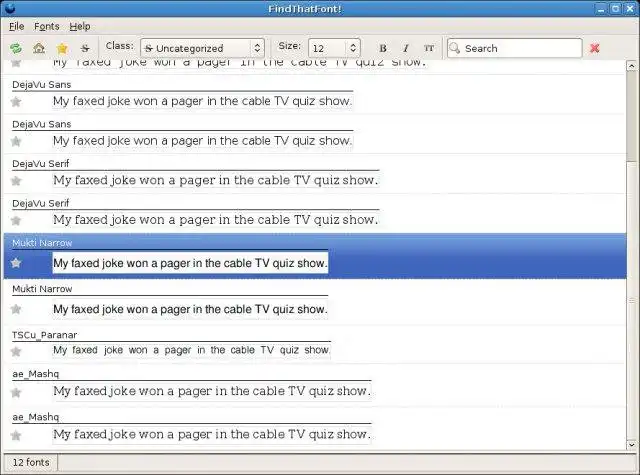Favorite the second DejaVu Sans font star
The image size is (640, 475).
click(16, 141)
